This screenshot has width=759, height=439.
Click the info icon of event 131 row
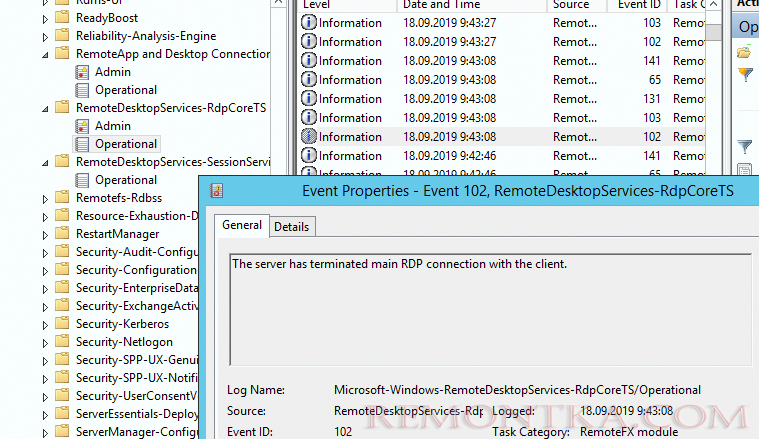309,98
